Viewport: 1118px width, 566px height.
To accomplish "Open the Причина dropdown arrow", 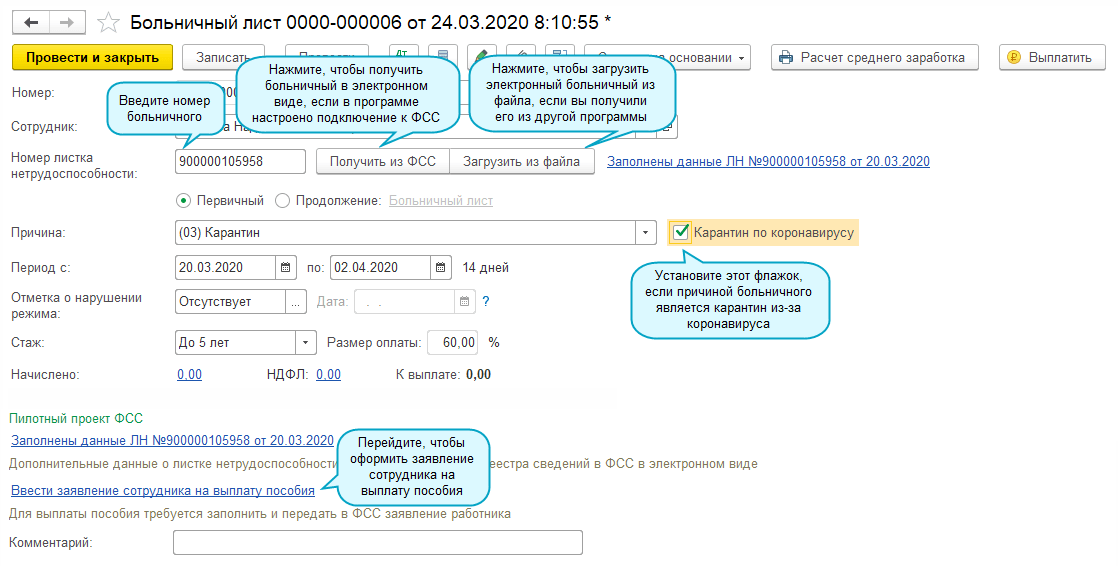I will pyautogui.click(x=645, y=232).
